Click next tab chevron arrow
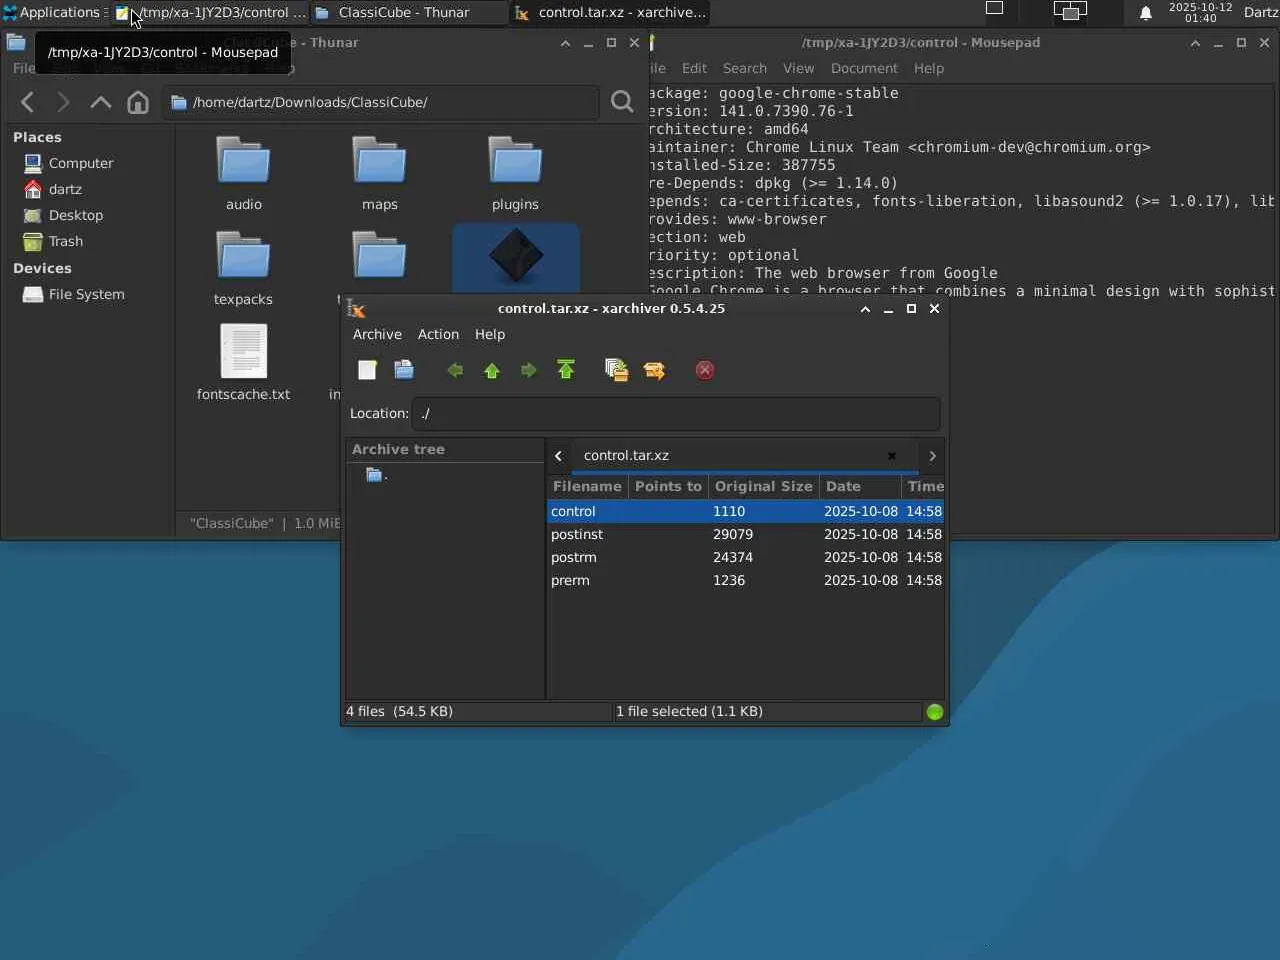 tap(932, 455)
